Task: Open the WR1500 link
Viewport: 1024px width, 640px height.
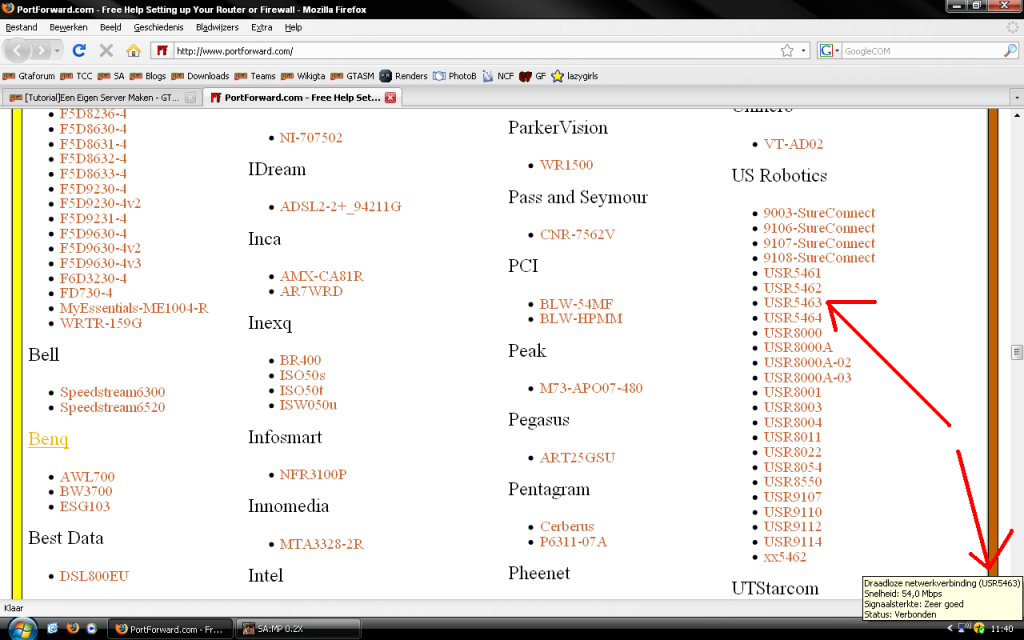Action: click(x=566, y=165)
